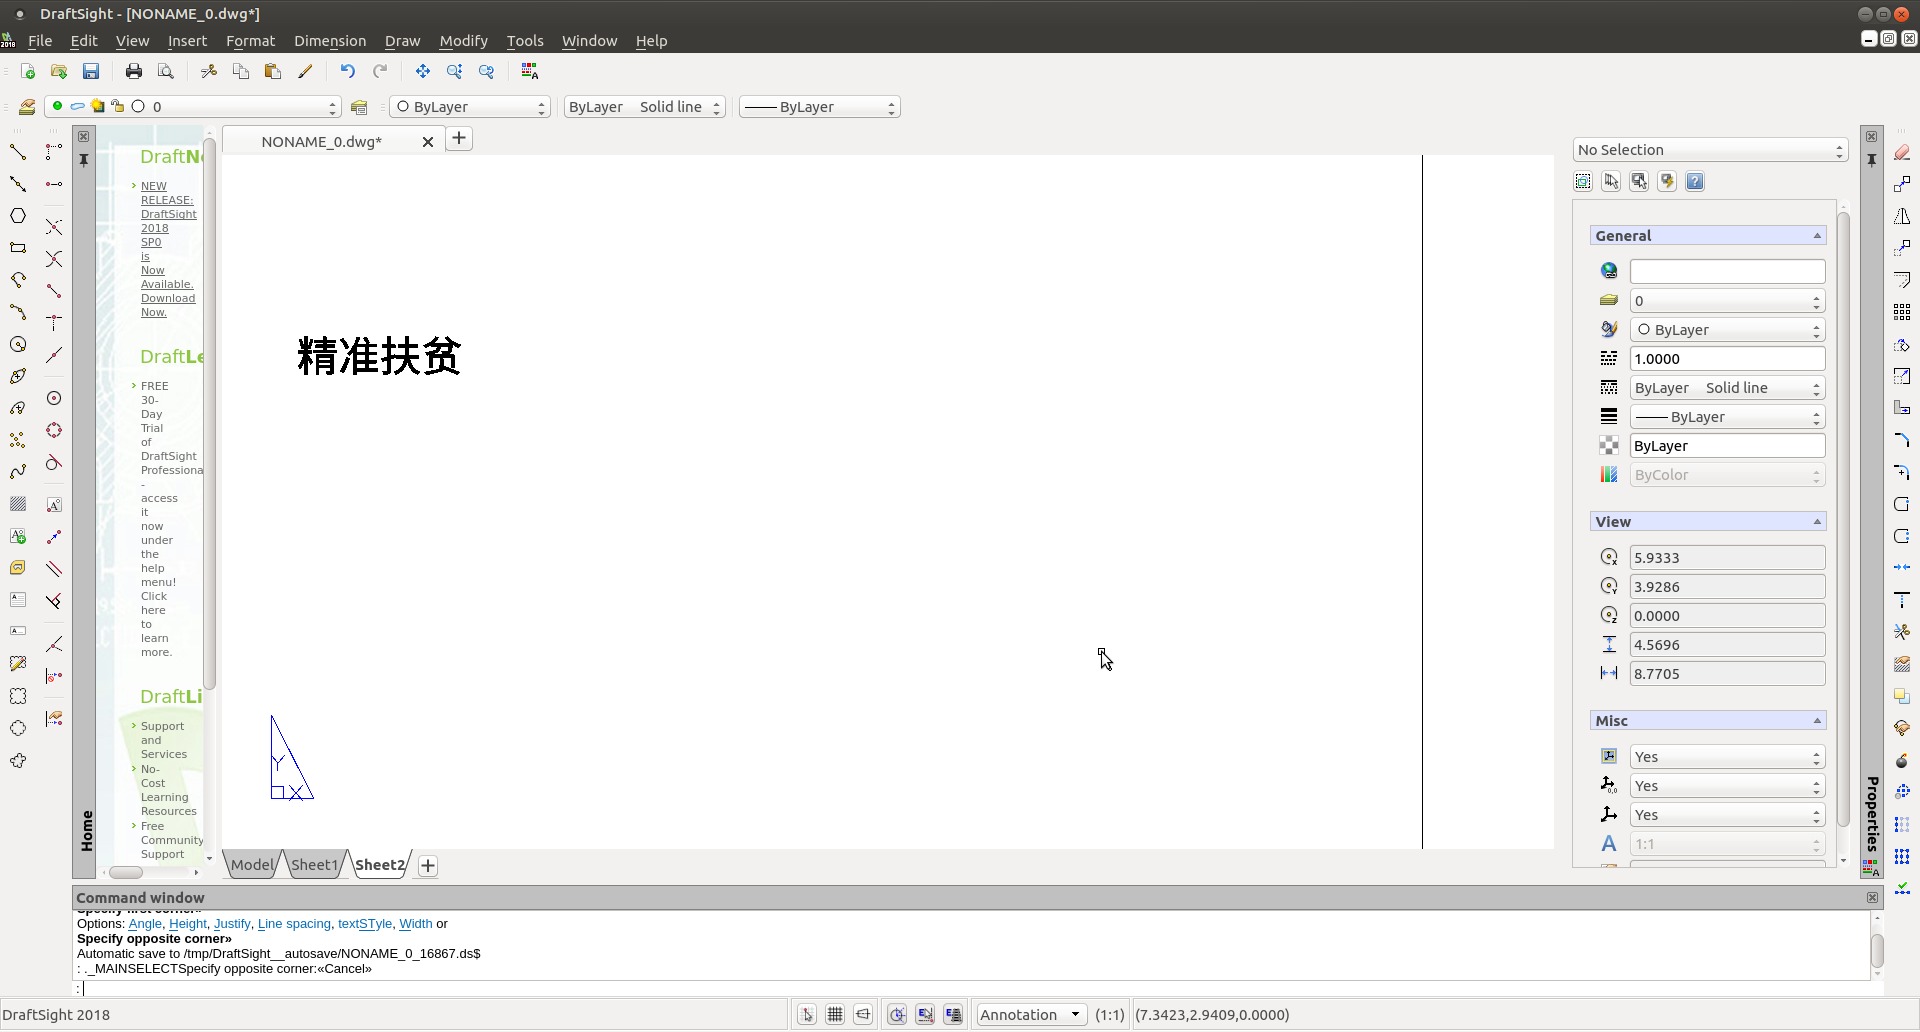Open Print Preview from the toolbar
Screen dimensions: 1920x1032
point(166,71)
